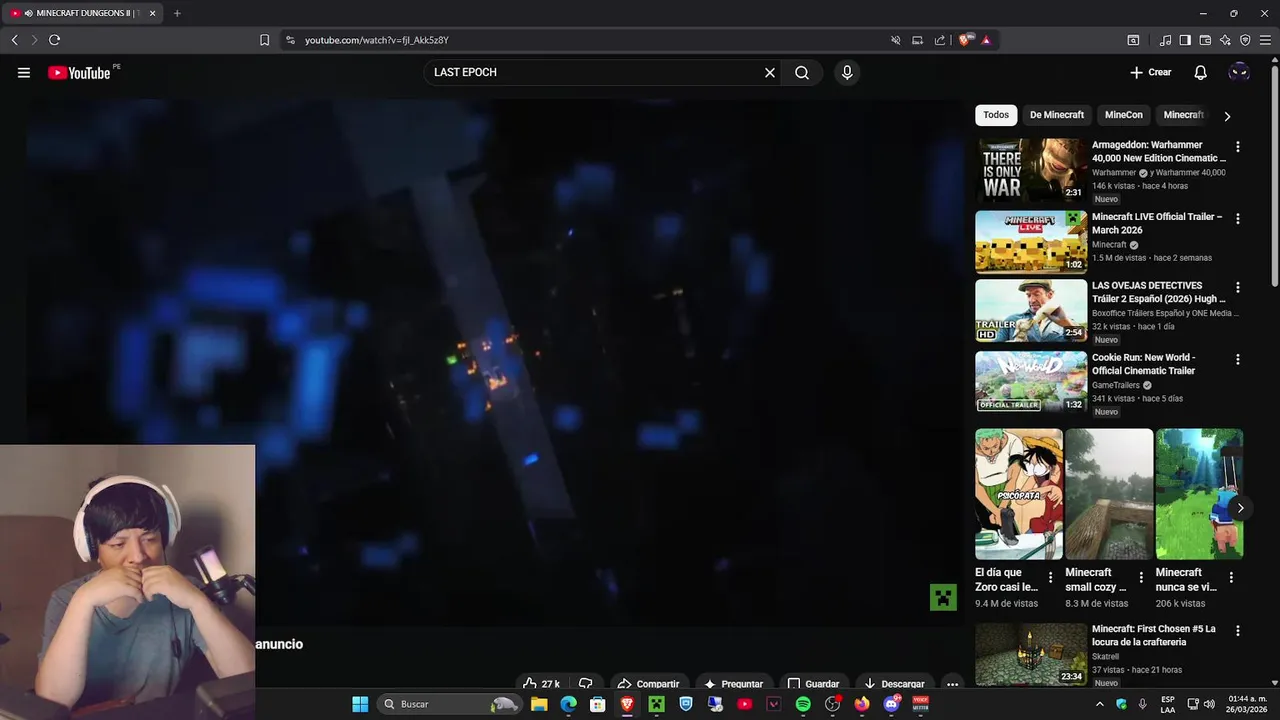Open Minecraft LIVE Official Trailer title
Screen dimensions: 1280x720
coord(1157,223)
